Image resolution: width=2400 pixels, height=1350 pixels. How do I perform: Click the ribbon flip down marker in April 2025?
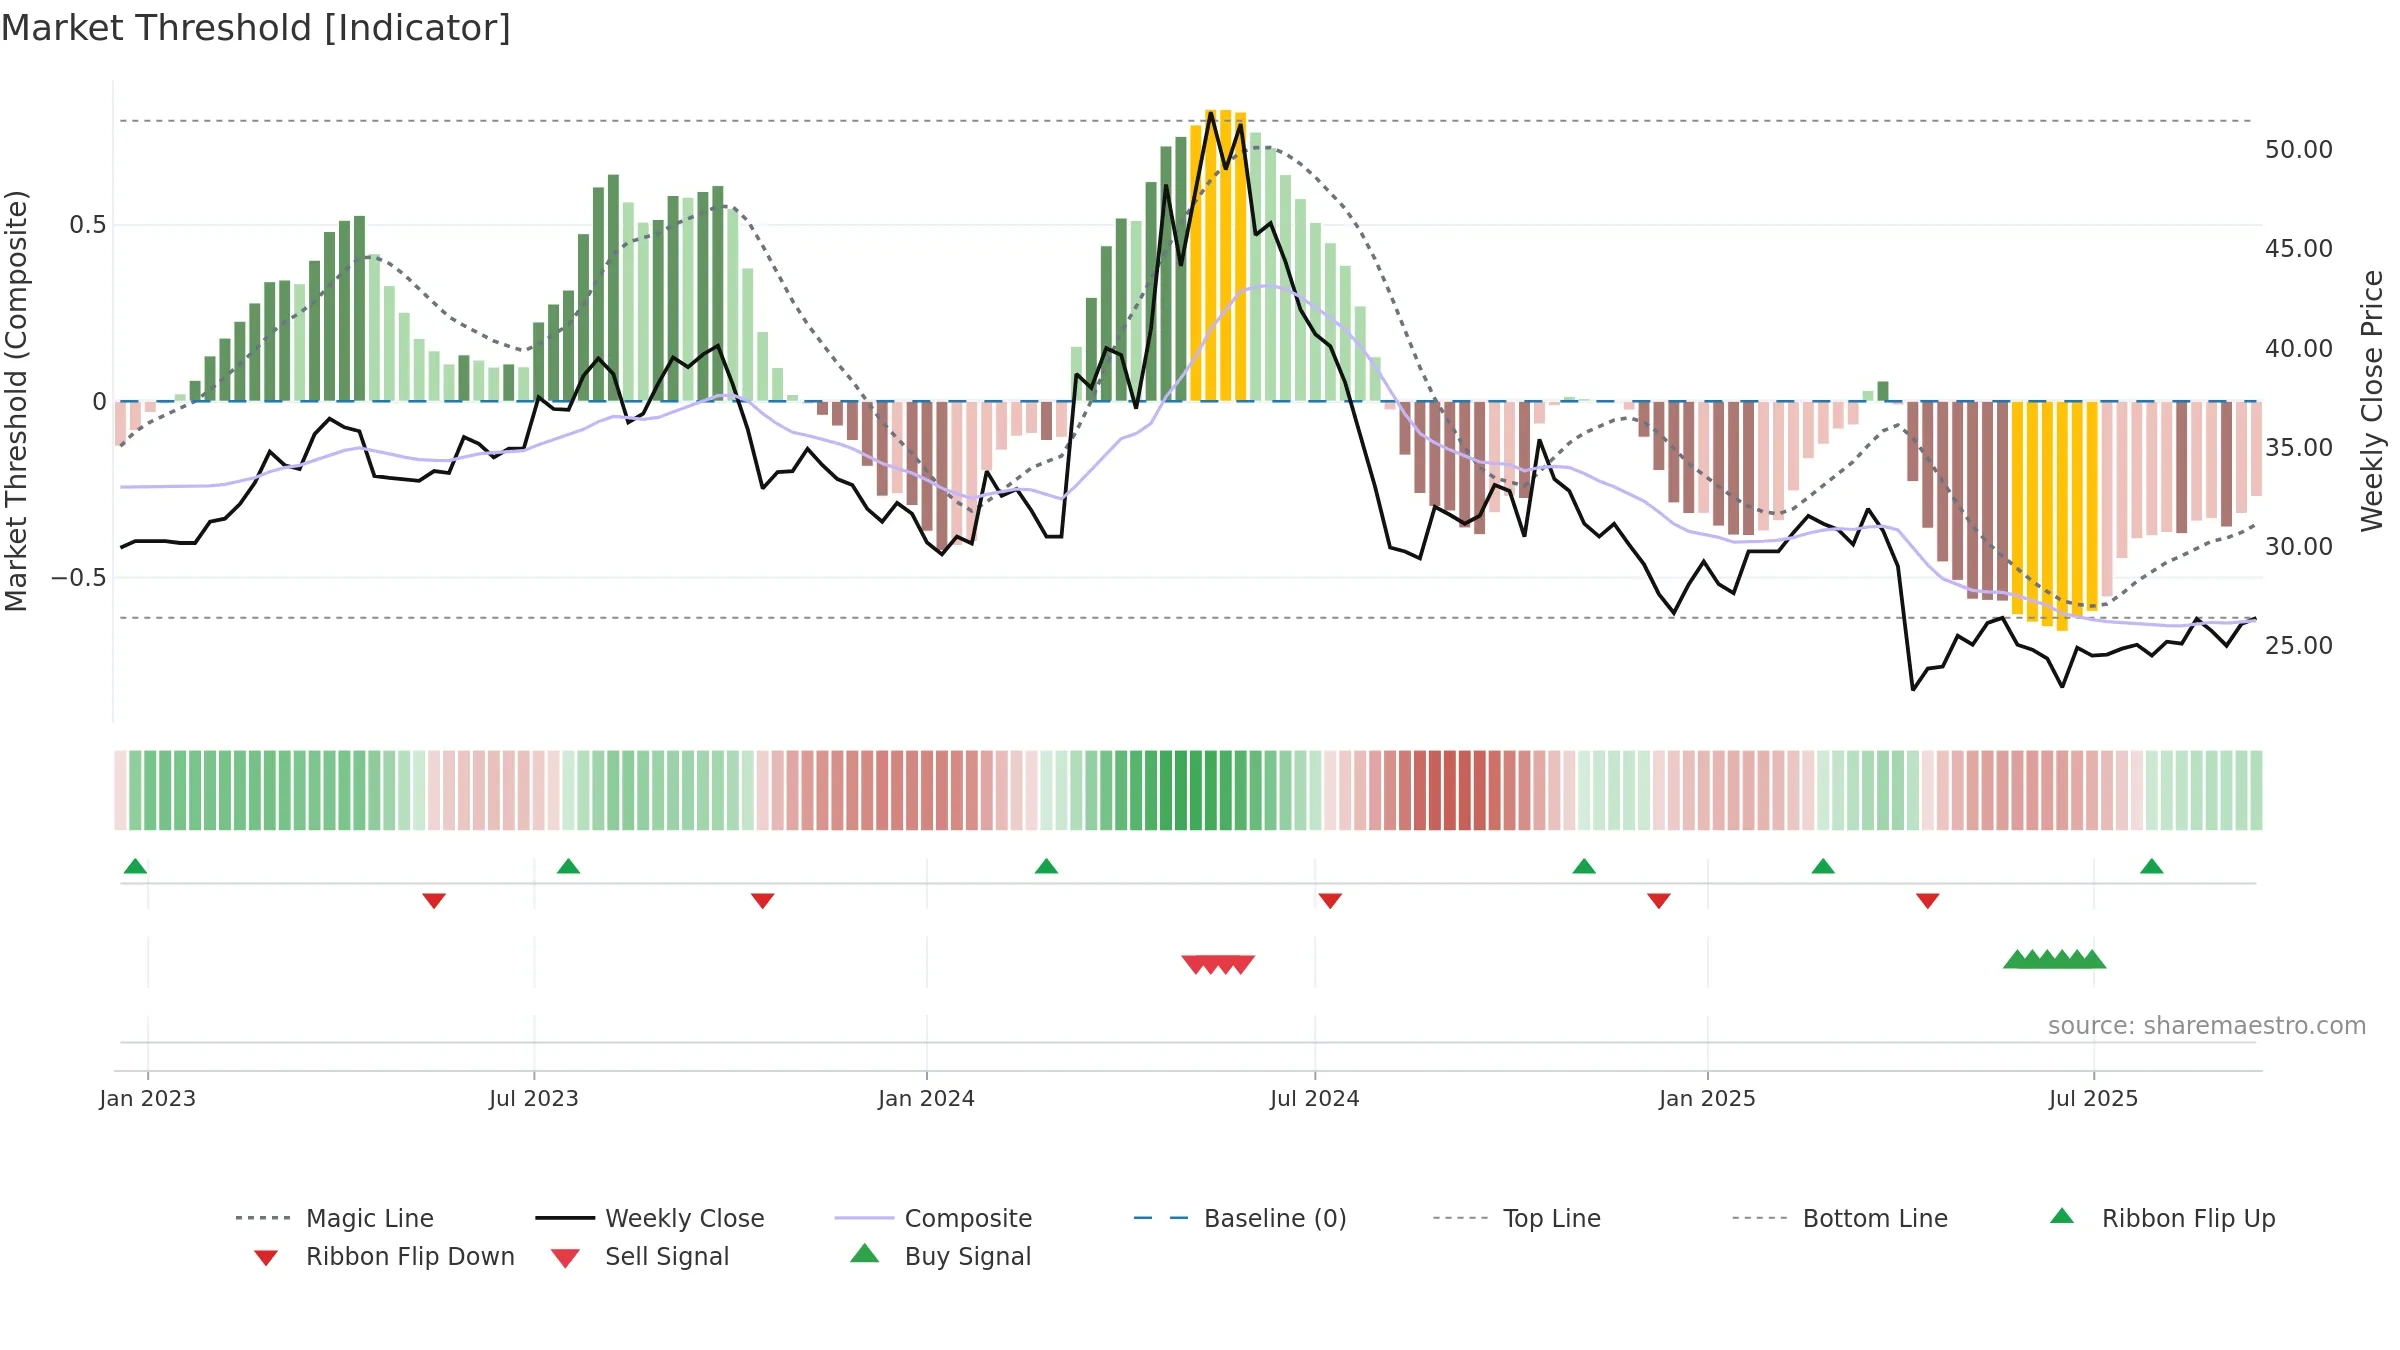(1928, 901)
